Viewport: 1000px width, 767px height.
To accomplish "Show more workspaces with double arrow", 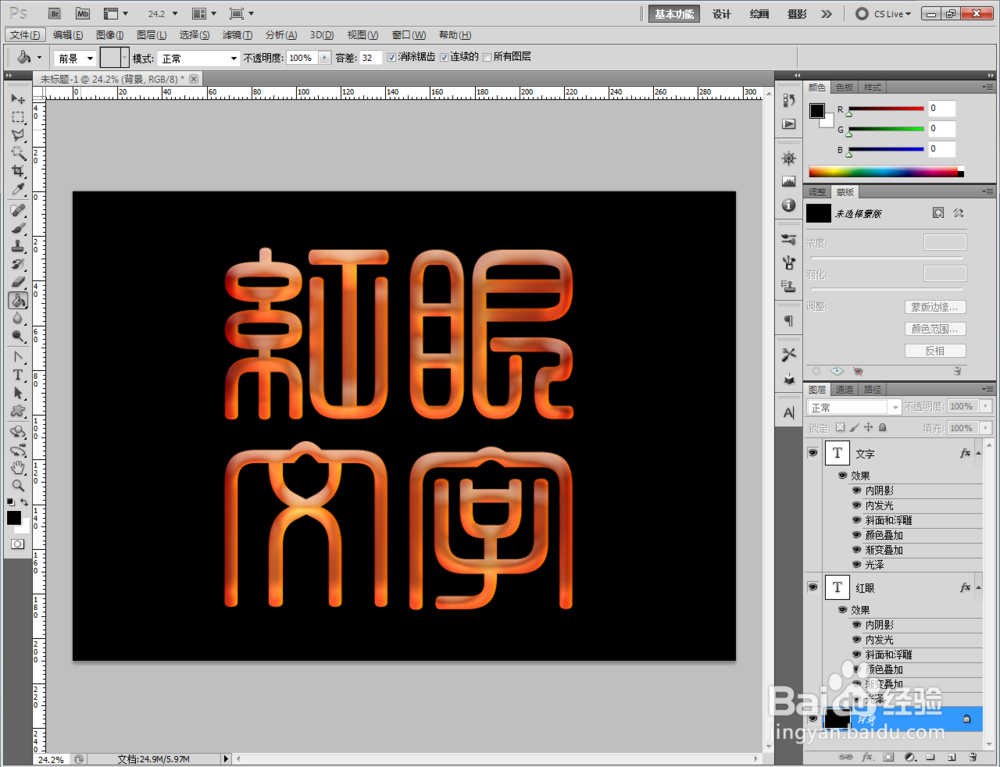I will 827,13.
